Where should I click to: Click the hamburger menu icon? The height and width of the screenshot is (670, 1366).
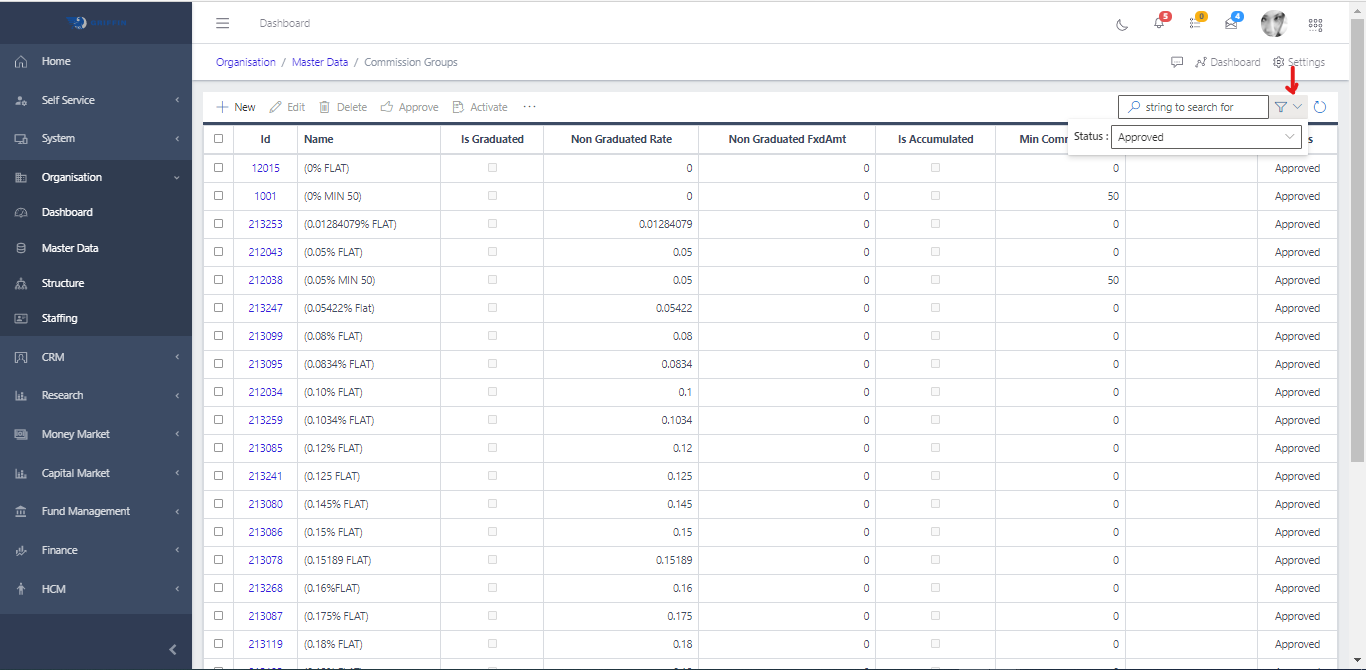tap(222, 23)
